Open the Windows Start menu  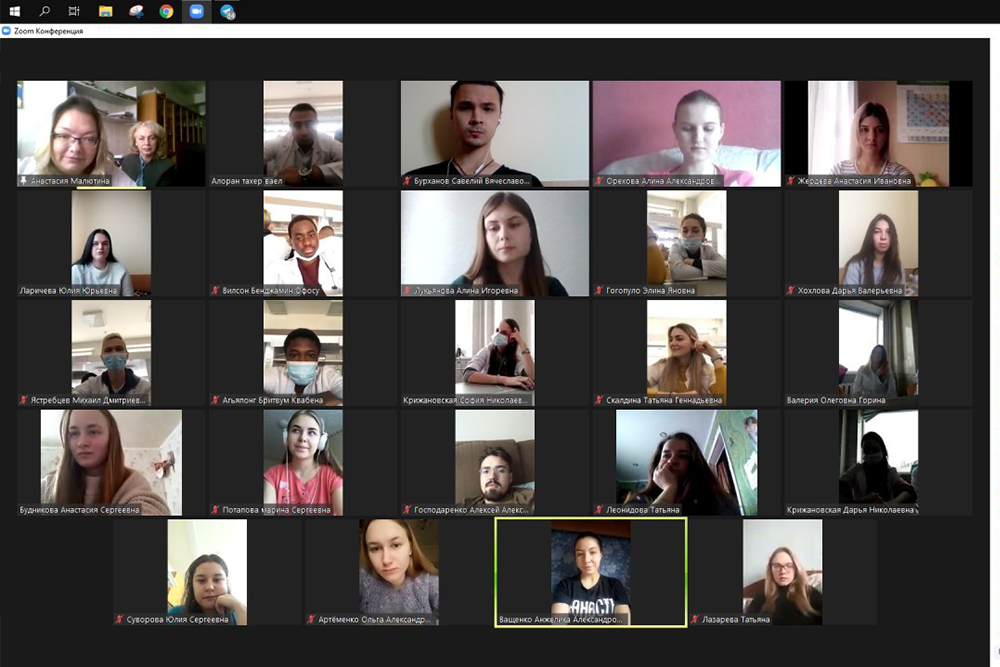click(x=14, y=11)
